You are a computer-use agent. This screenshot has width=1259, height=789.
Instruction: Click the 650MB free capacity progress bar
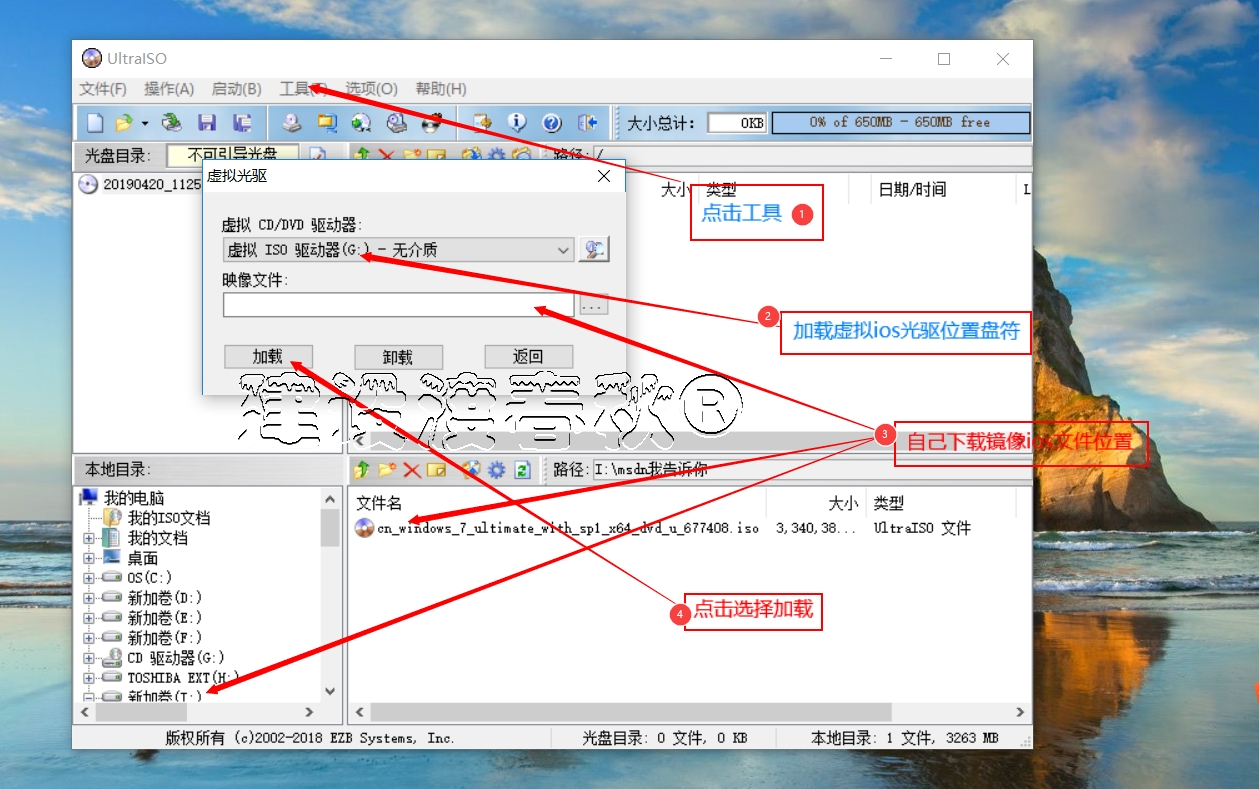click(898, 122)
